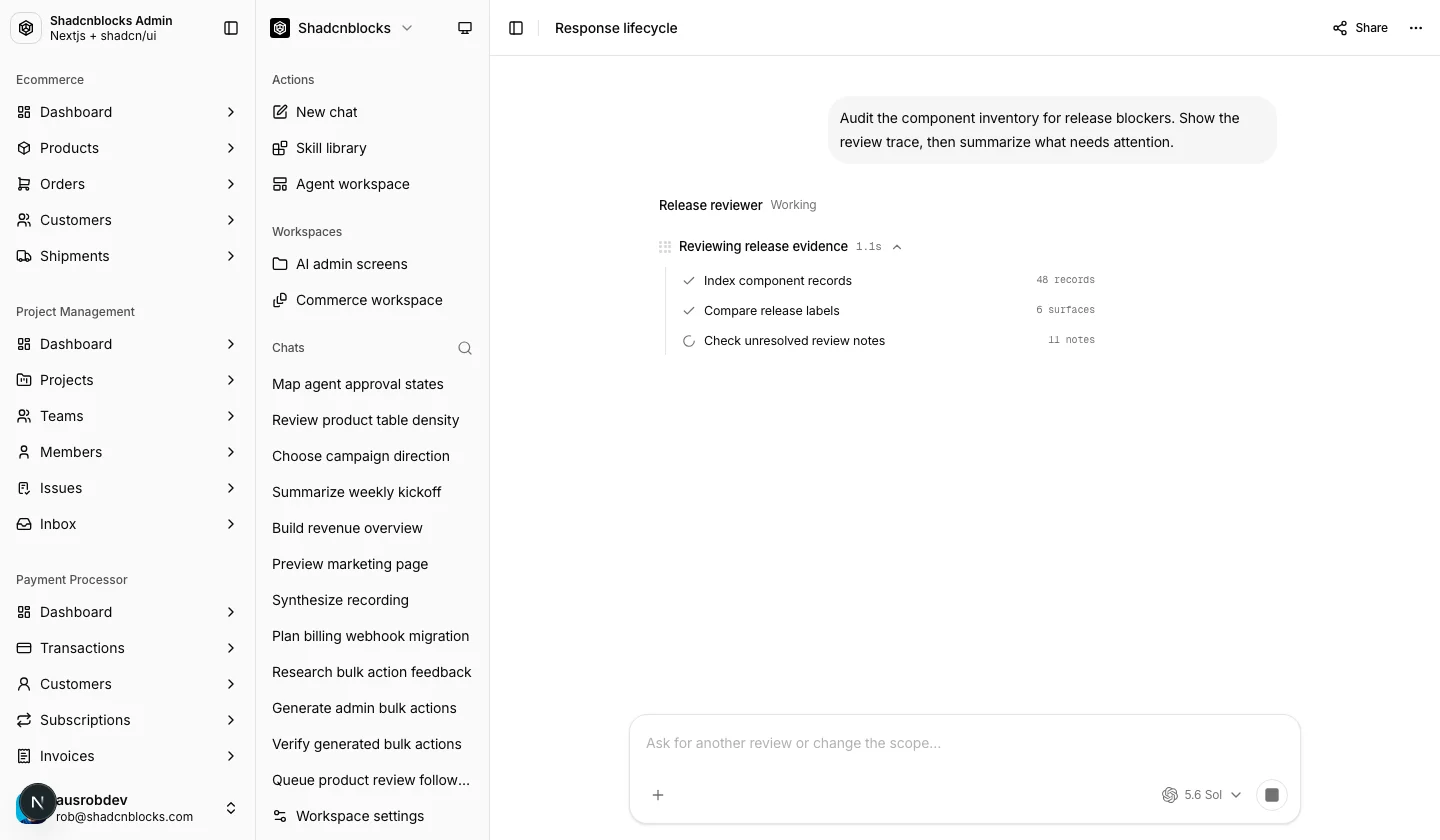Click the Teams icon in sidebar
1440x840 pixels.
coord(24,416)
